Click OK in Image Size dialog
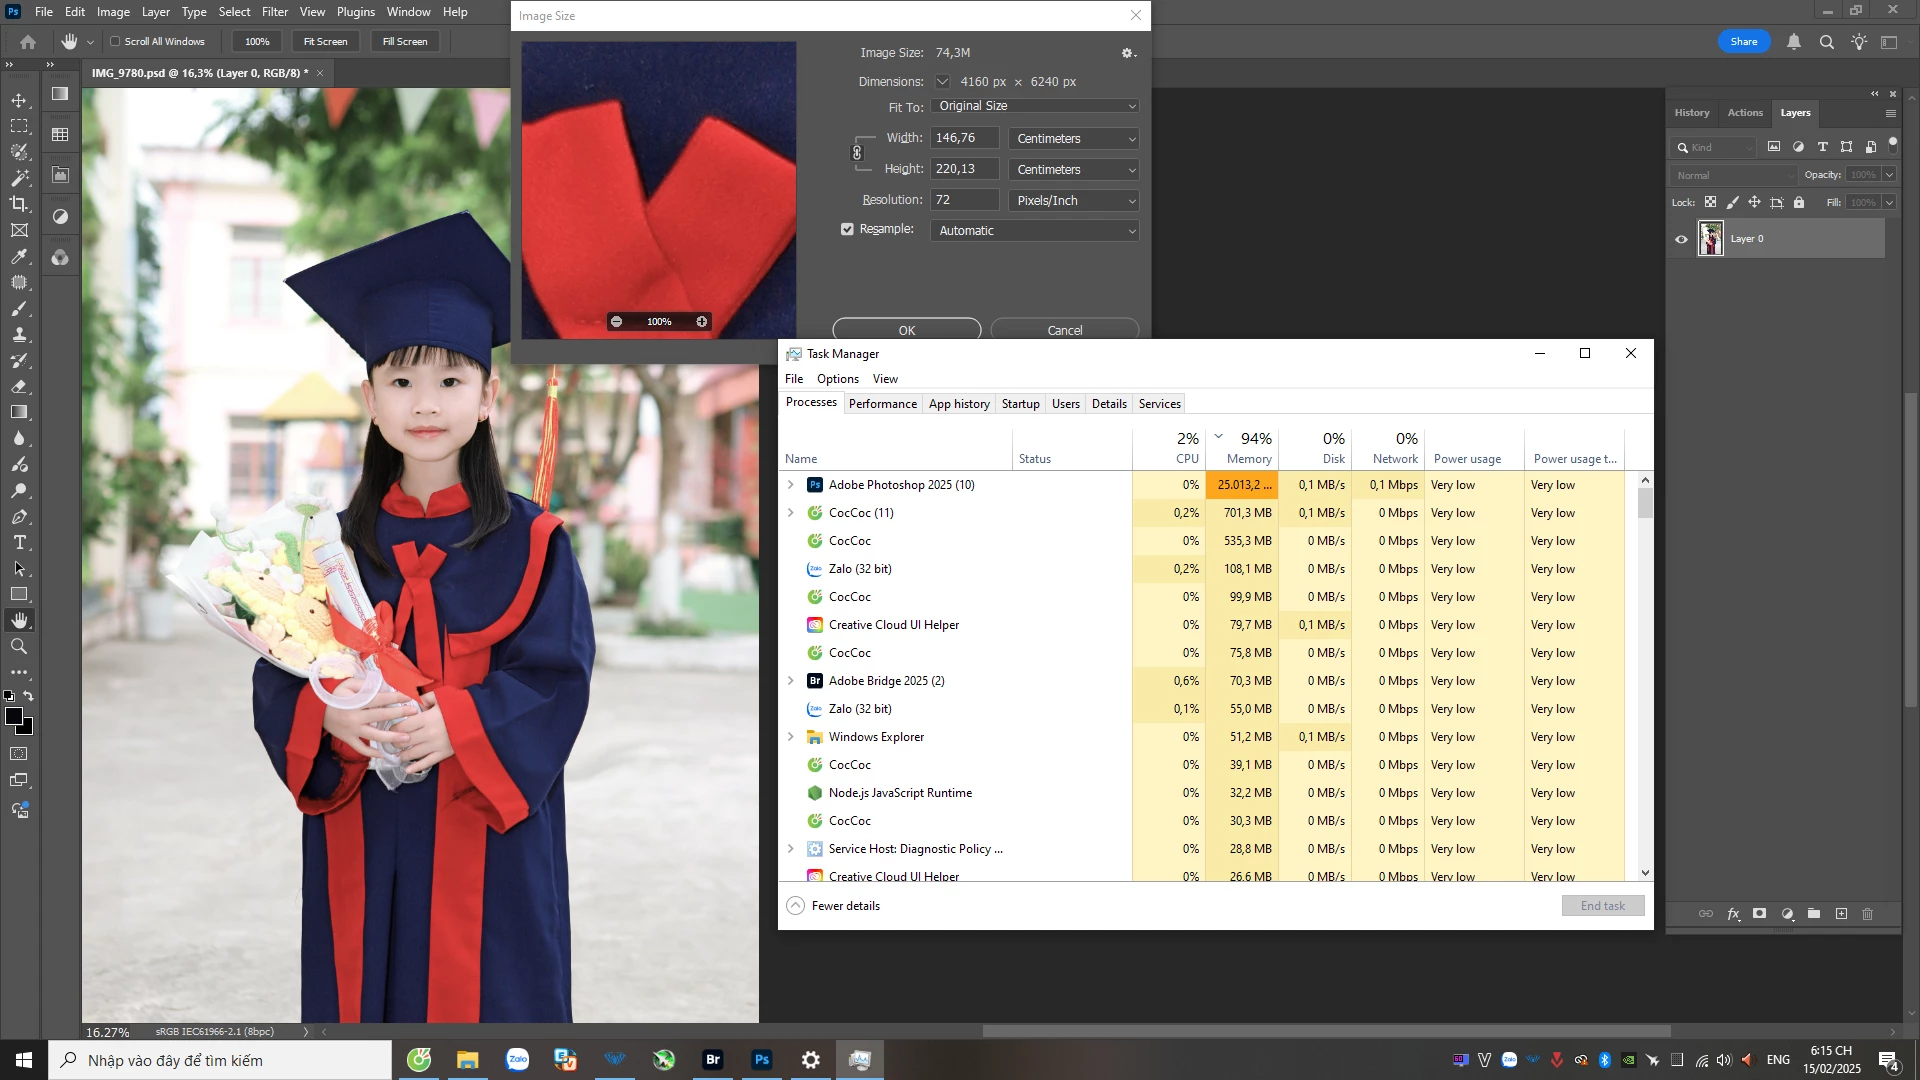1920x1080 pixels. pos(906,330)
